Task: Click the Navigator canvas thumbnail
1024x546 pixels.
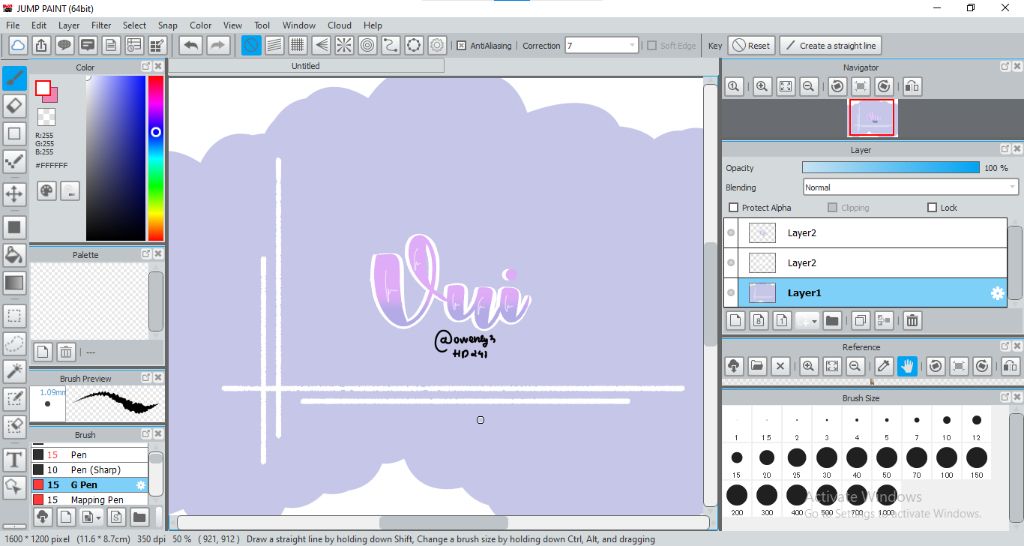Action: [x=872, y=118]
